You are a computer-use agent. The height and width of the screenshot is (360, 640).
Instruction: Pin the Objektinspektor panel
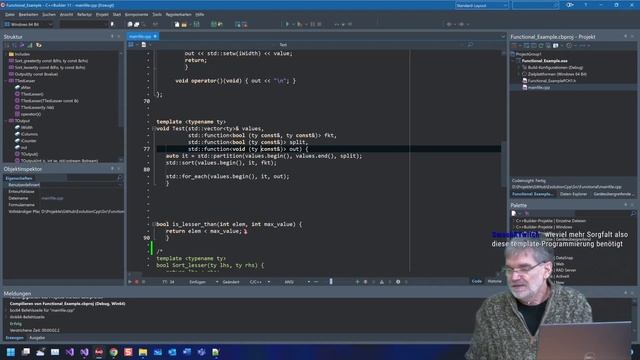112,169
